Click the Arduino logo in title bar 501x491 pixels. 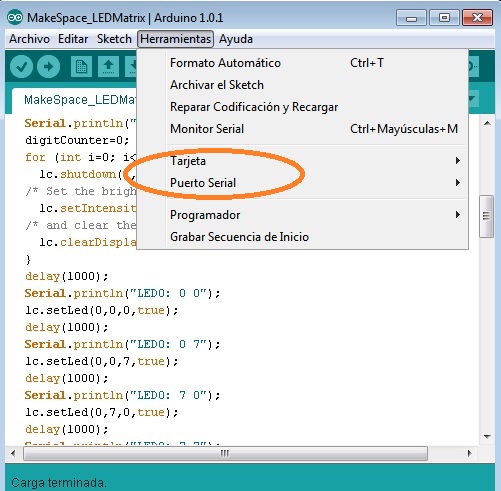tap(15, 17)
